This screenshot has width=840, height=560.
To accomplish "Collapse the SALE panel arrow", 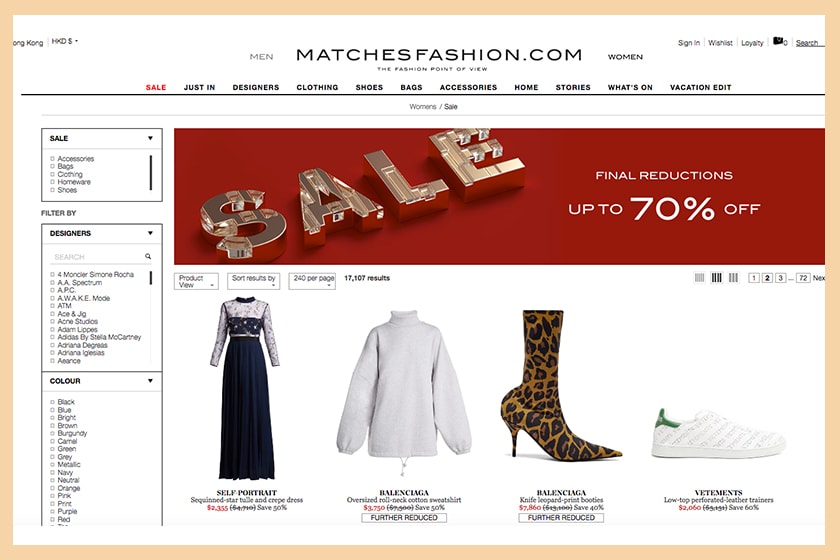I will point(151,138).
